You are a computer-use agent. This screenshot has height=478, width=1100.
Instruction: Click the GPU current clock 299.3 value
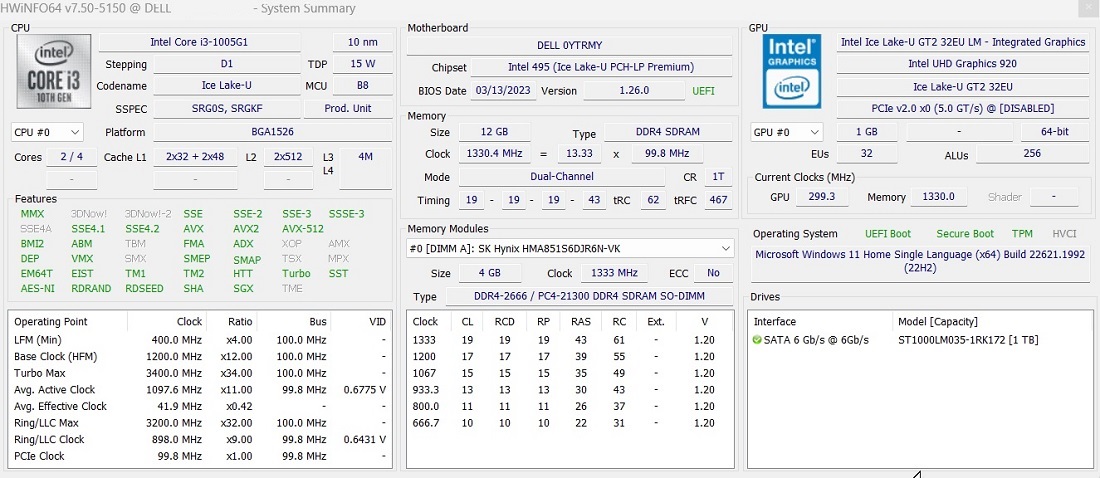tap(821, 197)
